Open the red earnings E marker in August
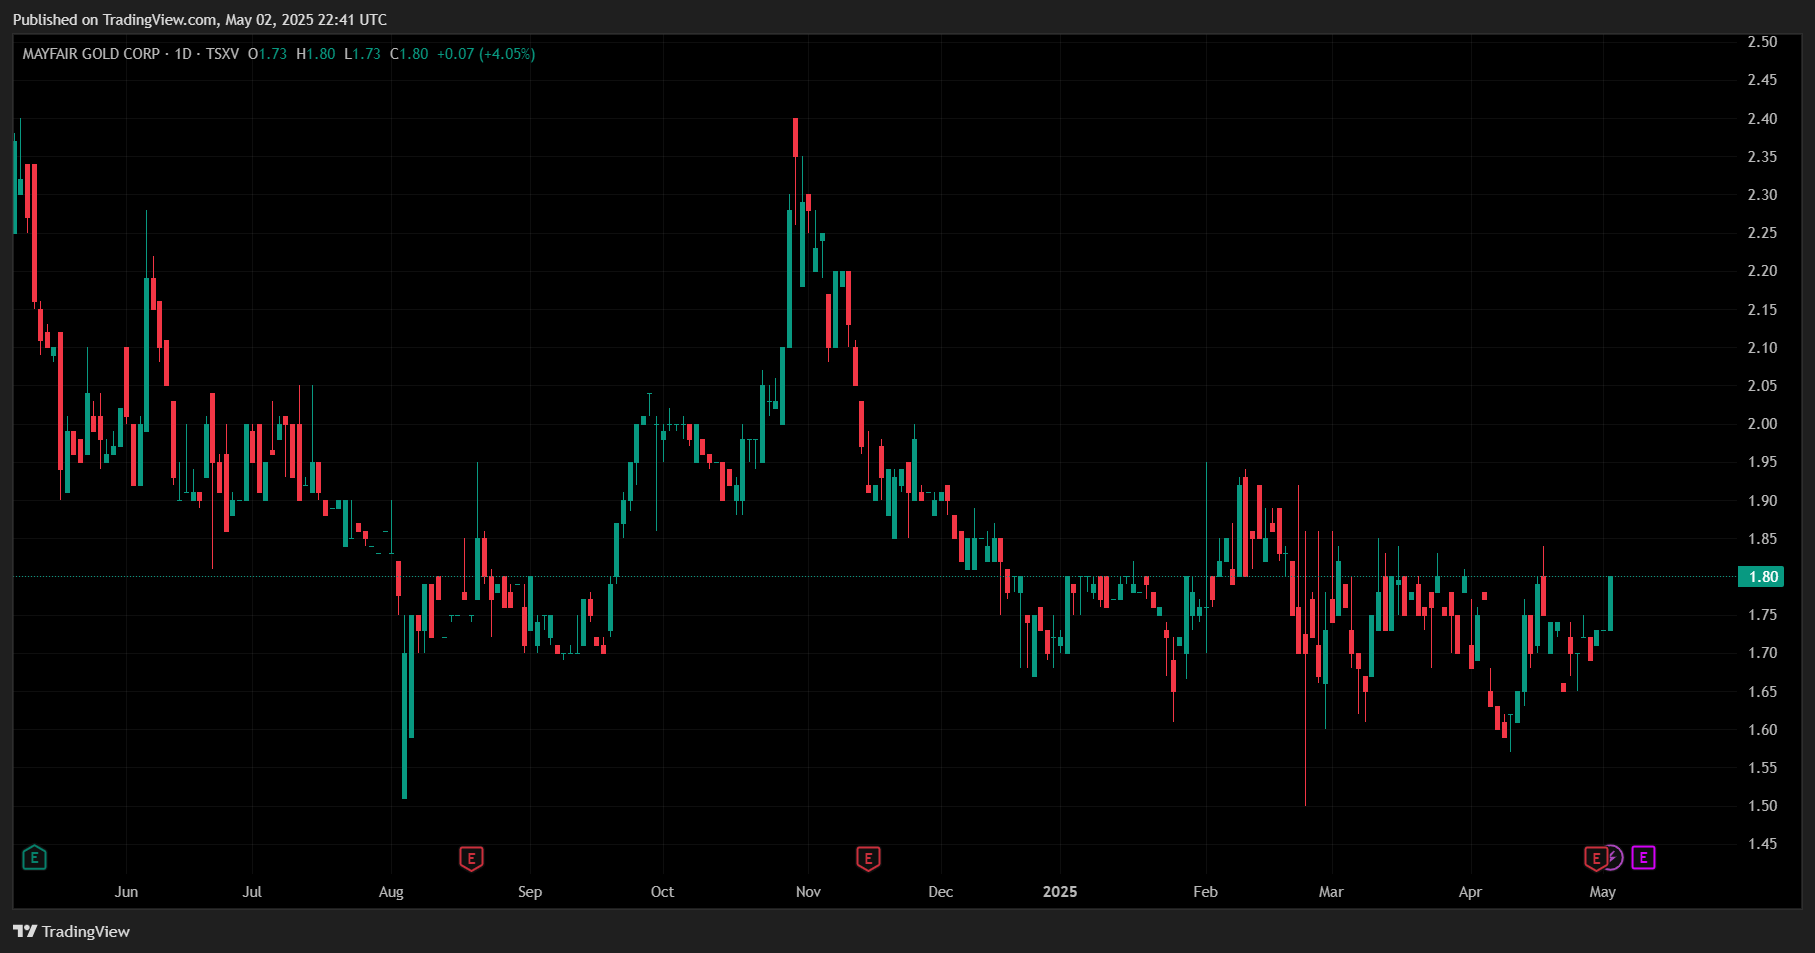 tap(471, 858)
